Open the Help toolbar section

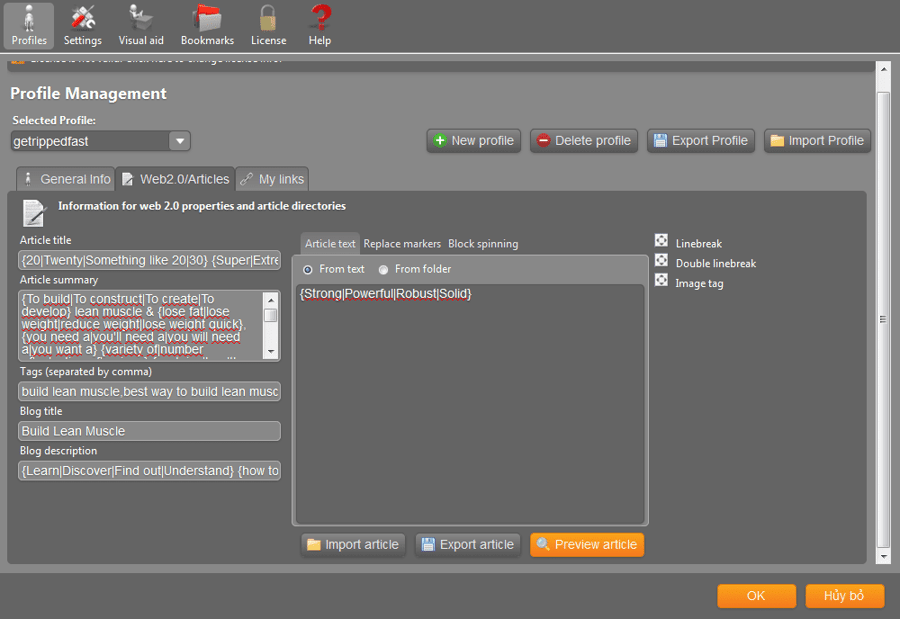tap(320, 26)
